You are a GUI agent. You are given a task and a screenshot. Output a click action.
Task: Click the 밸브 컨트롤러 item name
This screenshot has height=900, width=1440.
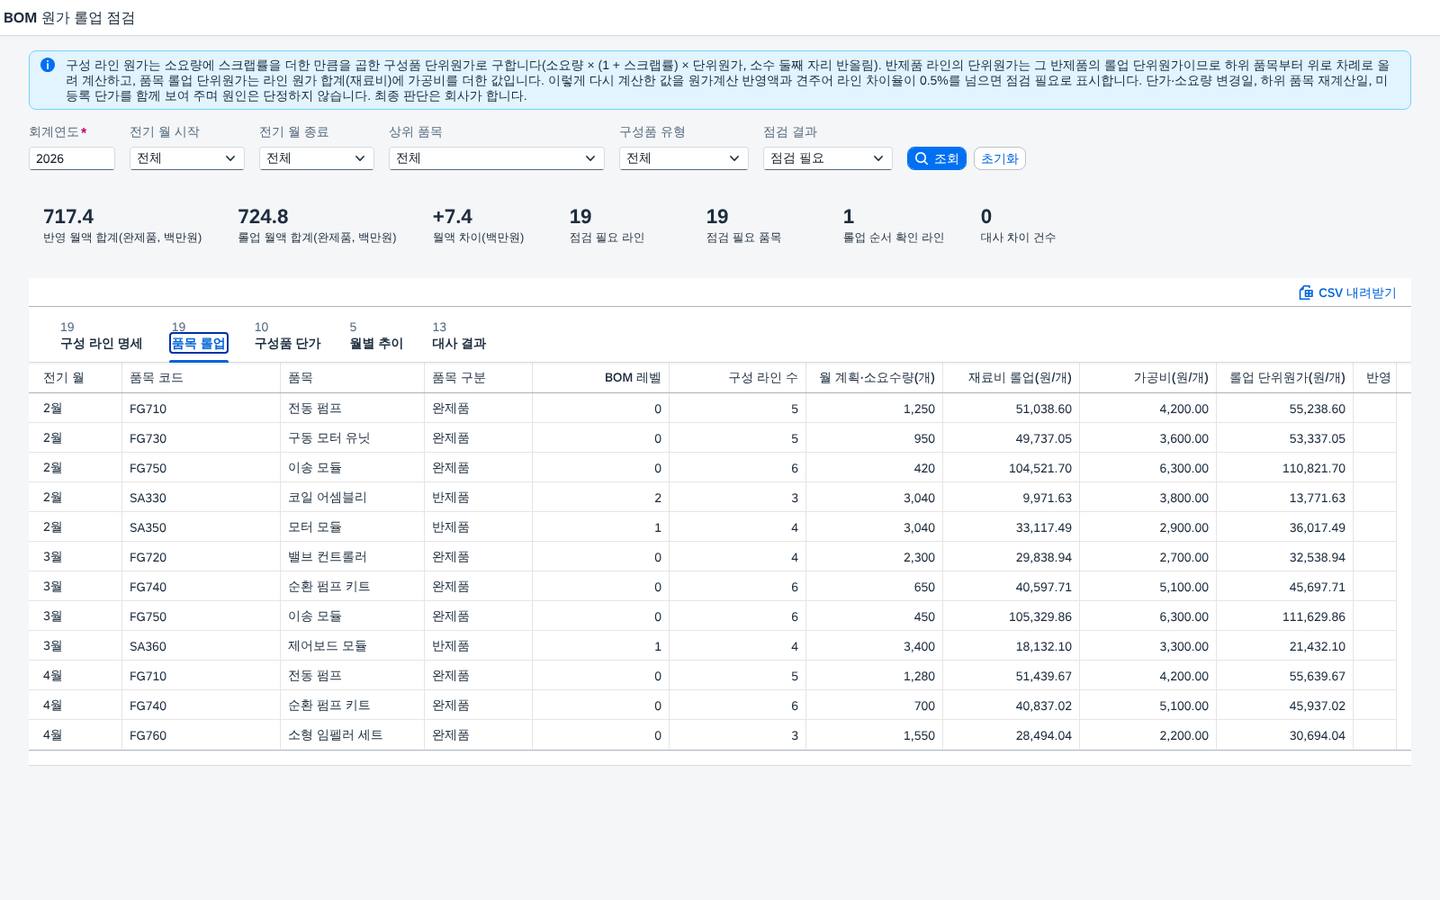pyautogui.click(x=327, y=557)
